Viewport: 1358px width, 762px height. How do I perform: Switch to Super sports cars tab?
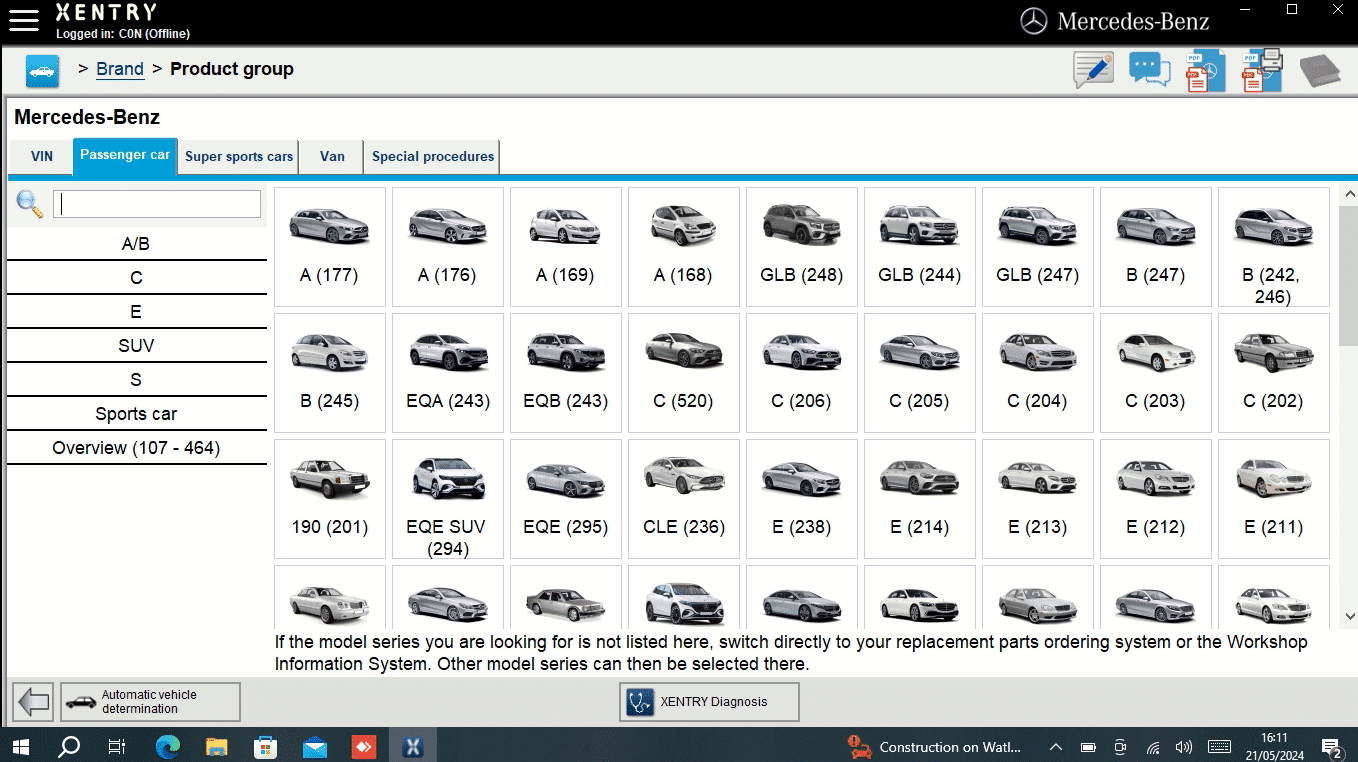239,157
